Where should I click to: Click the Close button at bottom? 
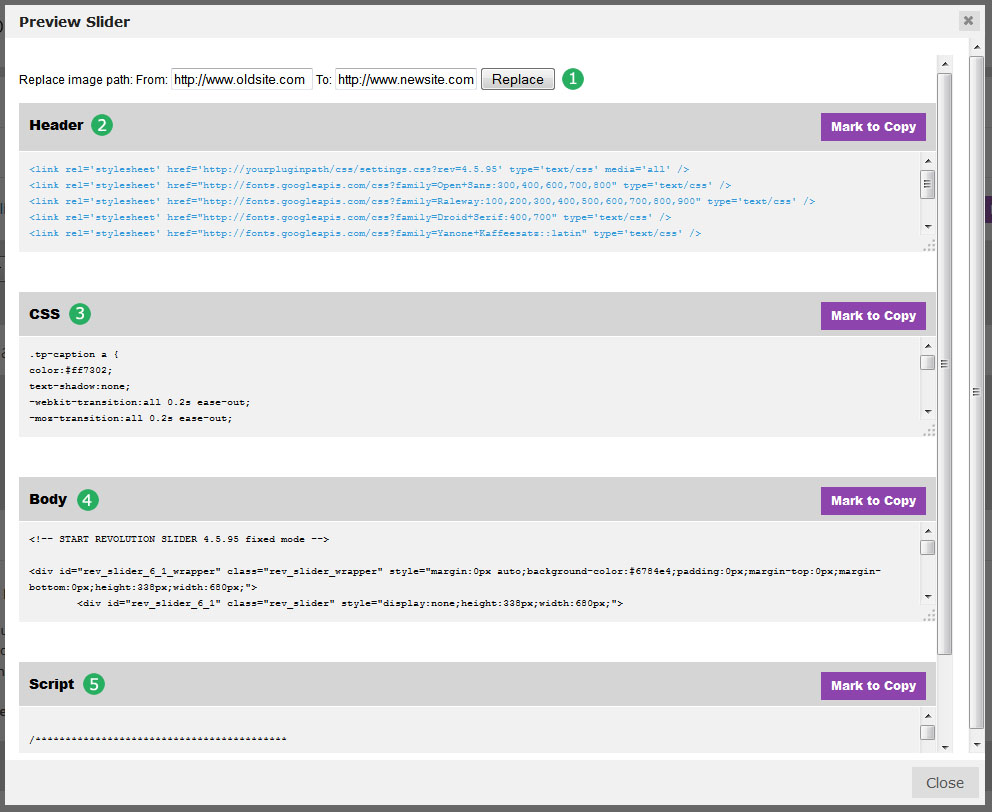pyautogui.click(x=944, y=782)
